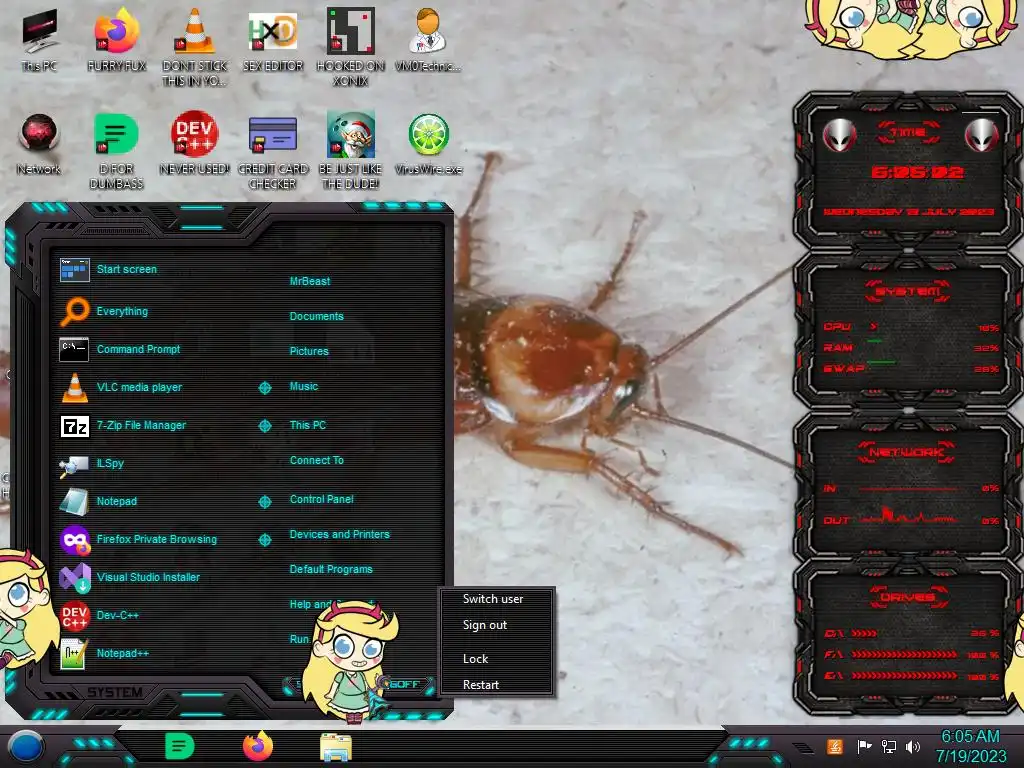
Task: Open the green D app on taskbar
Action: pyautogui.click(x=180, y=746)
